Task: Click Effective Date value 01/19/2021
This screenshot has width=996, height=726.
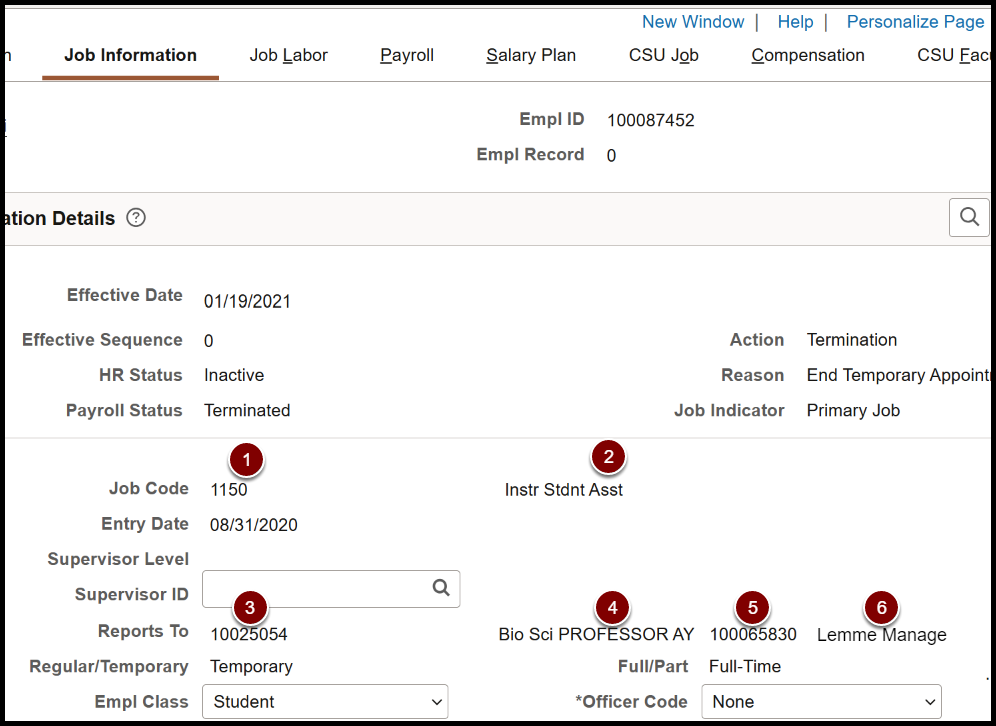Action: (247, 302)
